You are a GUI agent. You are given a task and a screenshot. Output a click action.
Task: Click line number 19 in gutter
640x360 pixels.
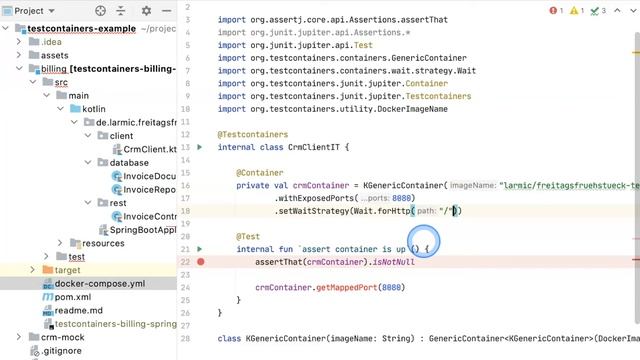[x=185, y=224]
